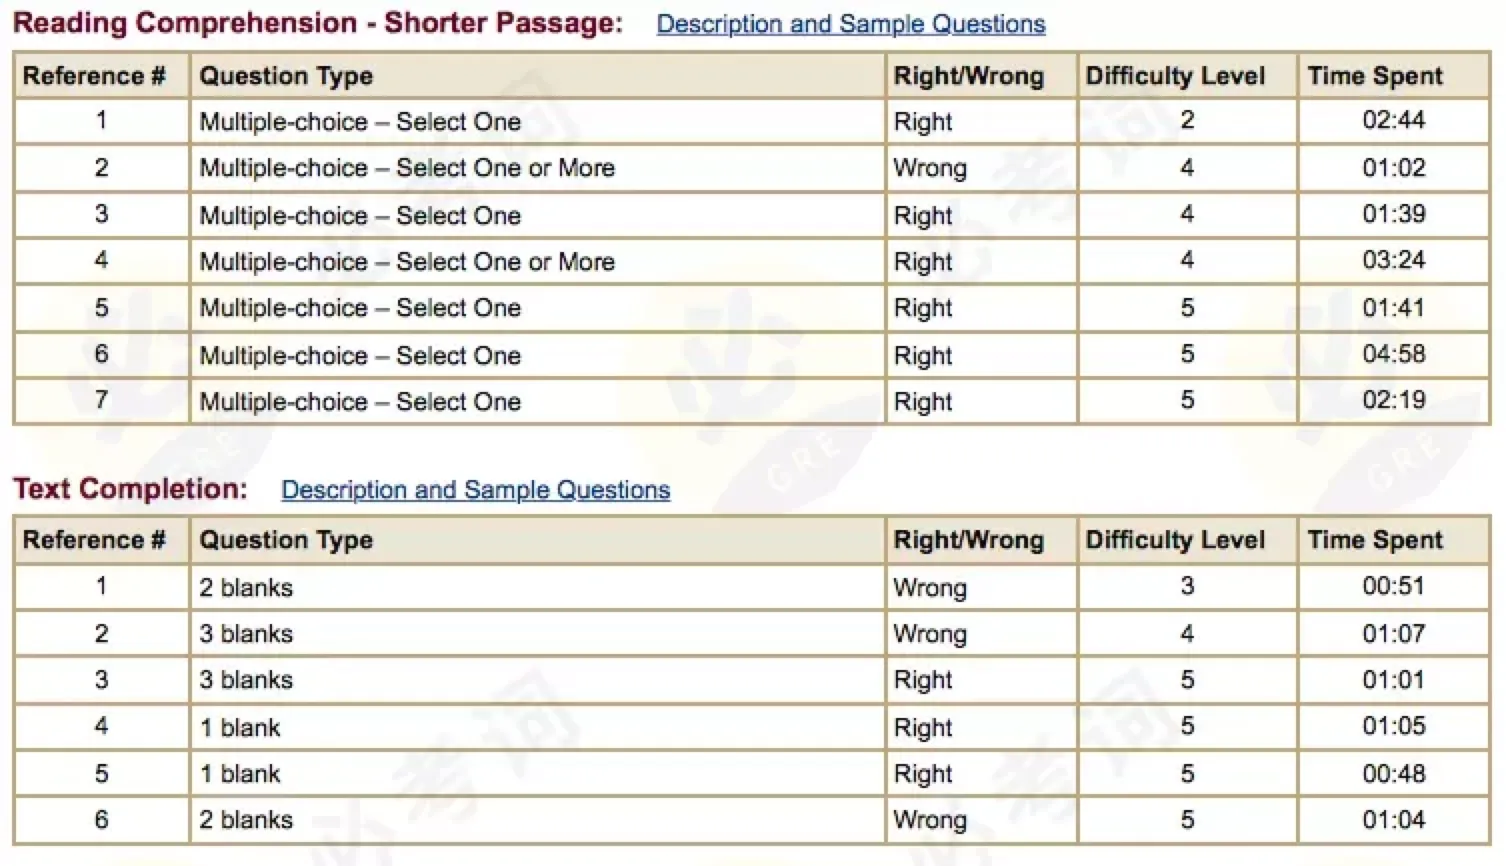Click the 00:48 time spent cell
The width and height of the screenshot is (1506, 866).
coord(1393,774)
